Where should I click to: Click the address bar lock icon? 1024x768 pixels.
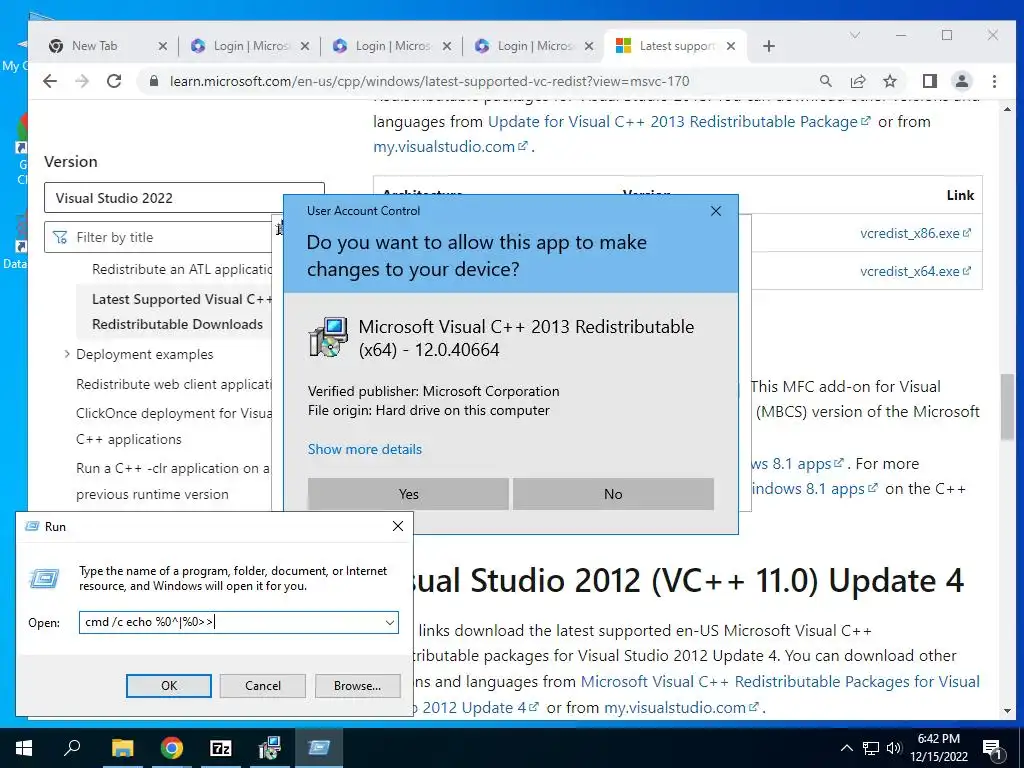point(153,81)
